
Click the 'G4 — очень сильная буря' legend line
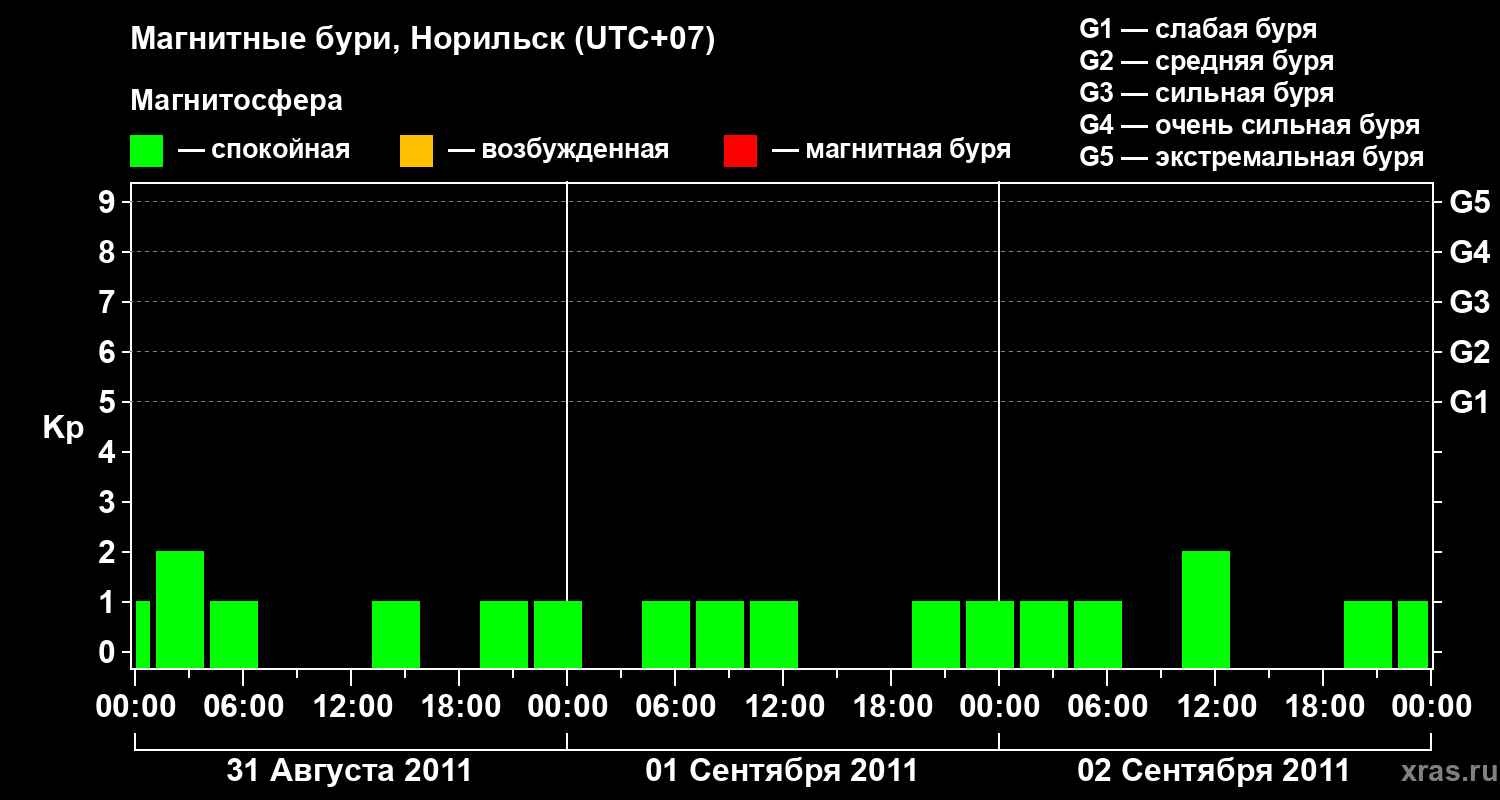click(x=1250, y=125)
